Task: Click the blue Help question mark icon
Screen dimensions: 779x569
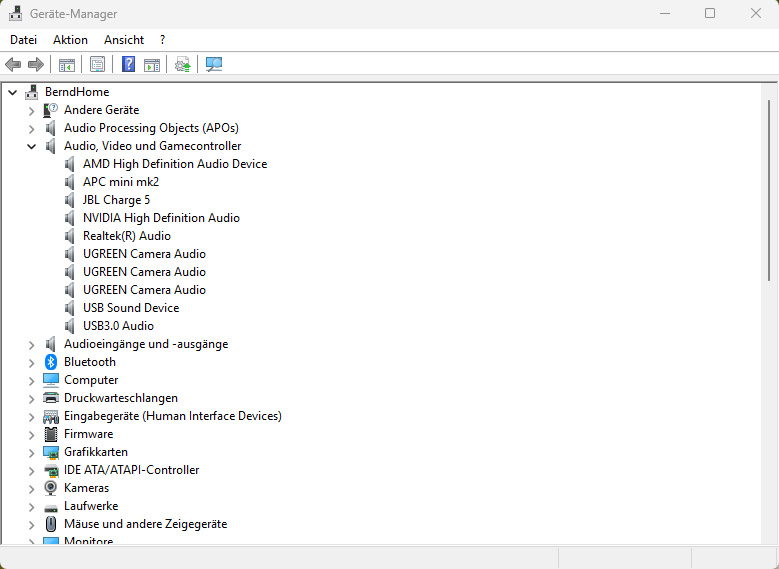Action: click(128, 65)
